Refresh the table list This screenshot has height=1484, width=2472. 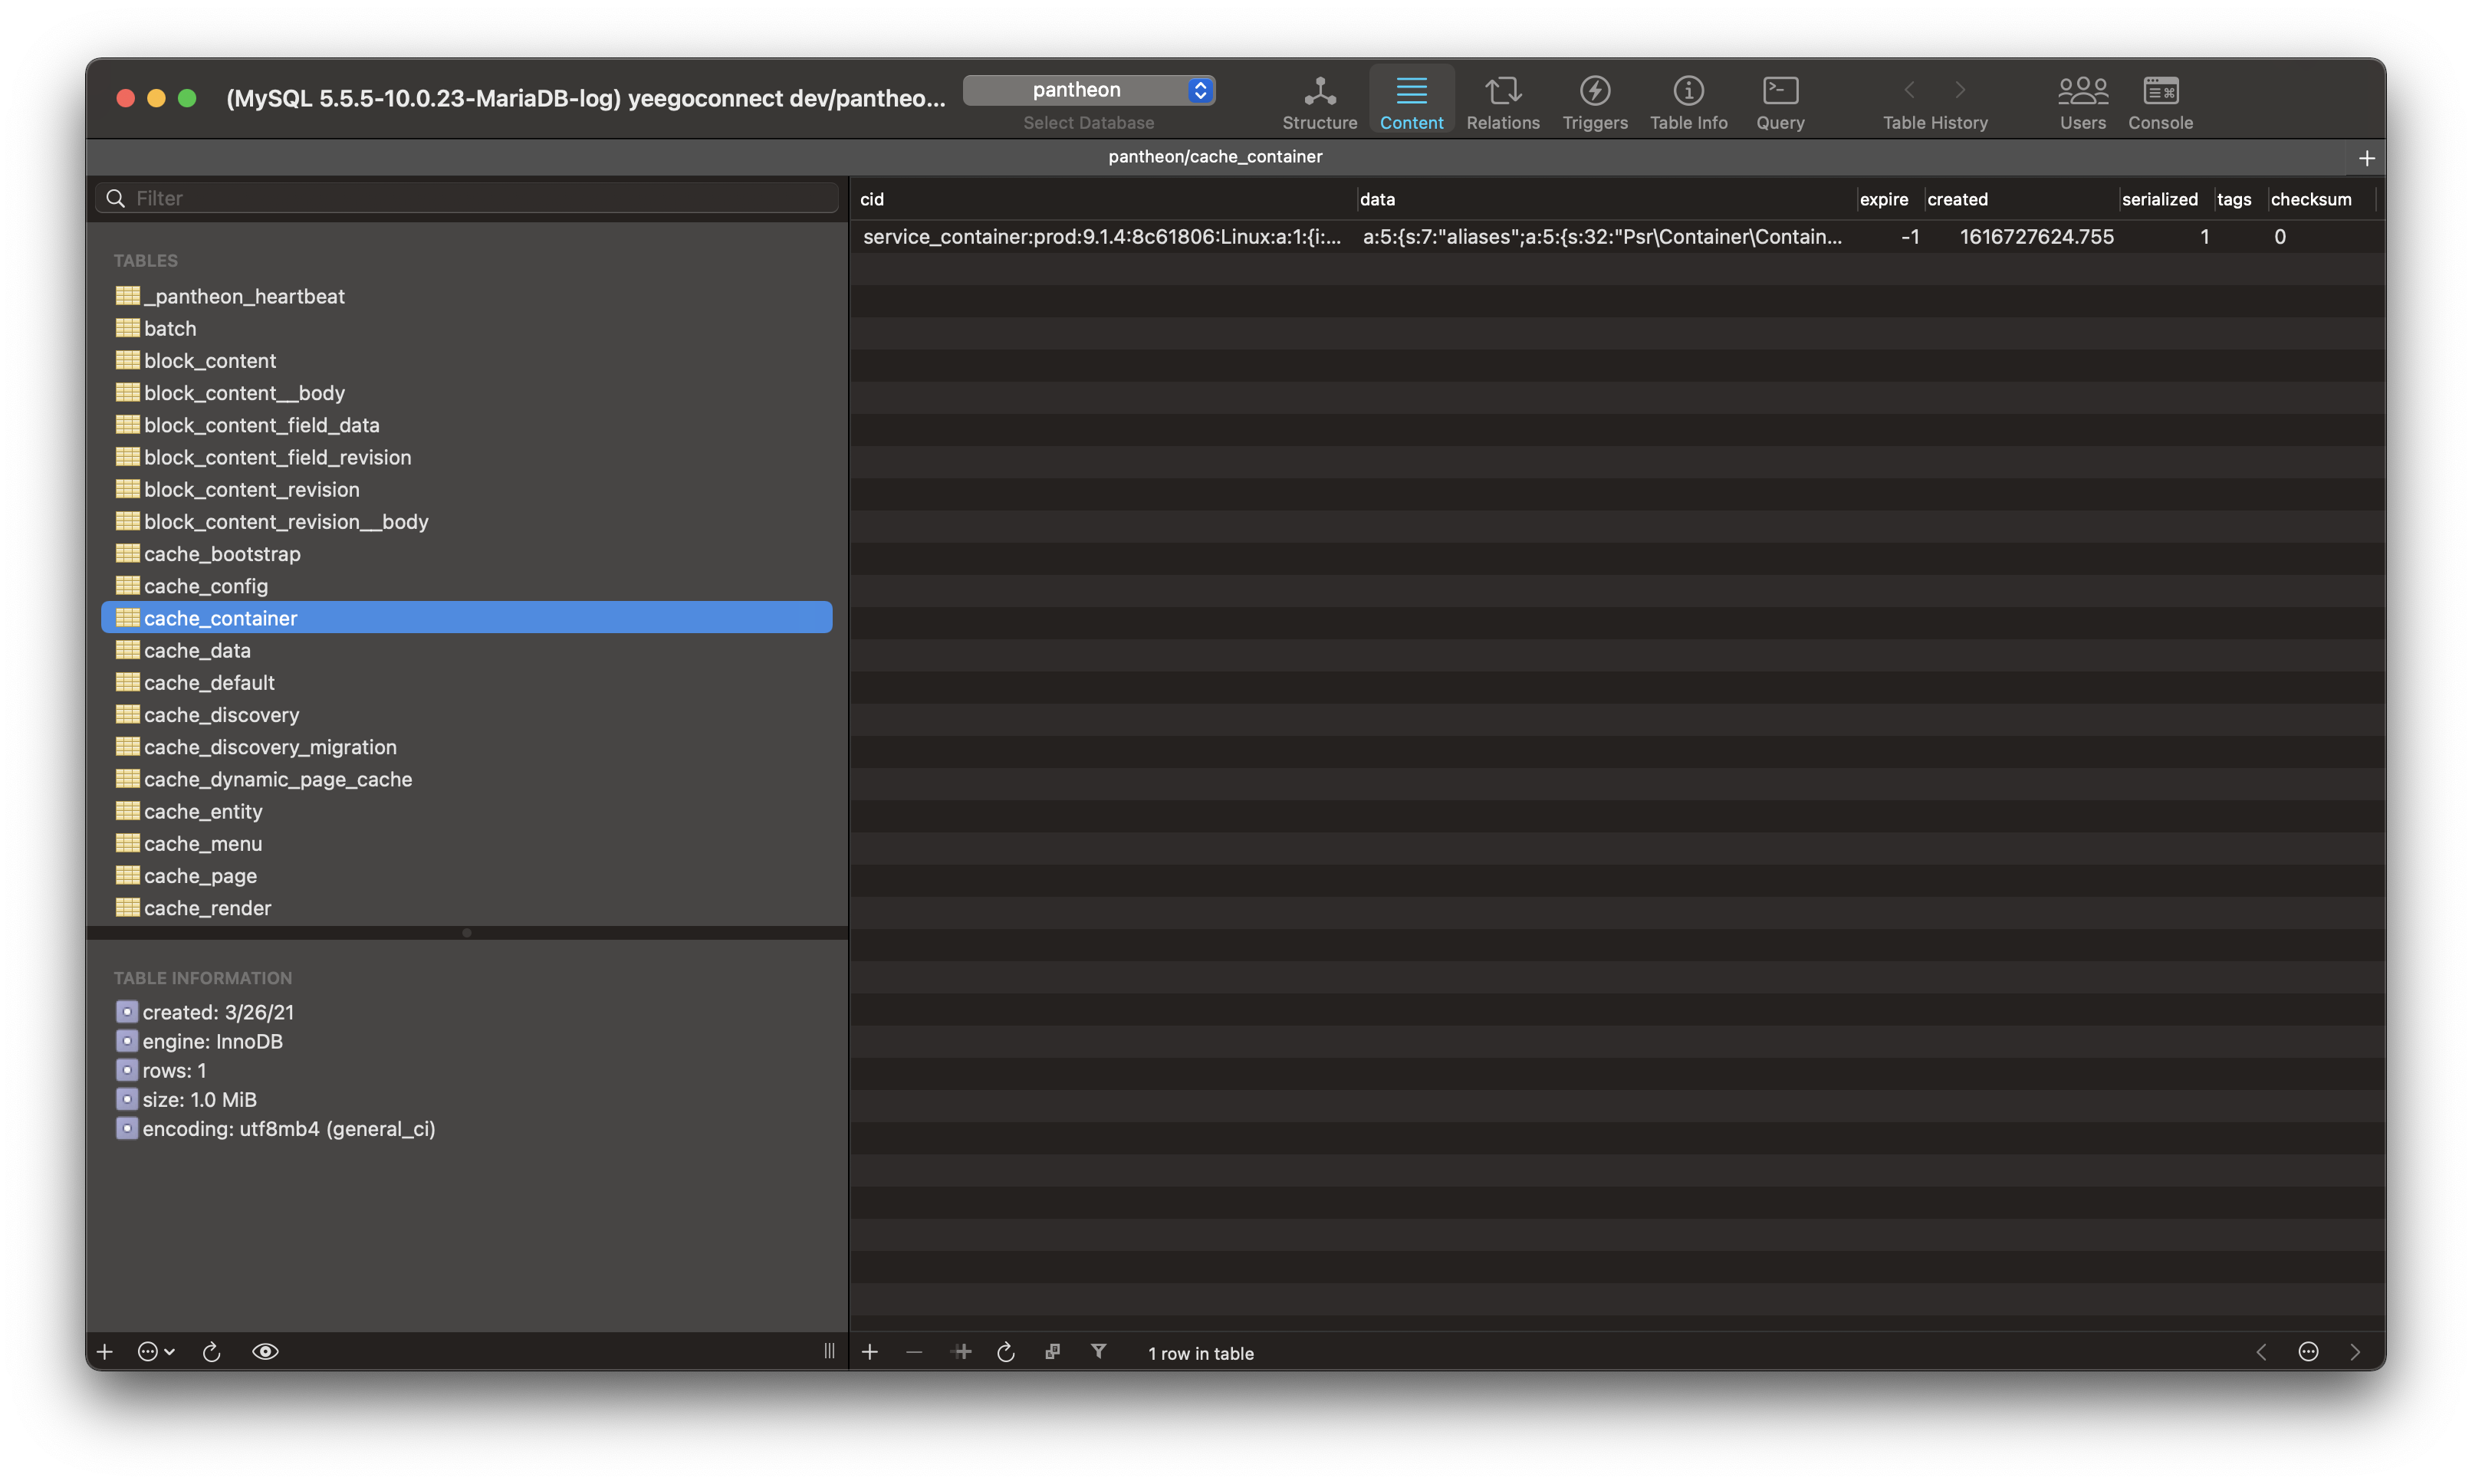[211, 1351]
